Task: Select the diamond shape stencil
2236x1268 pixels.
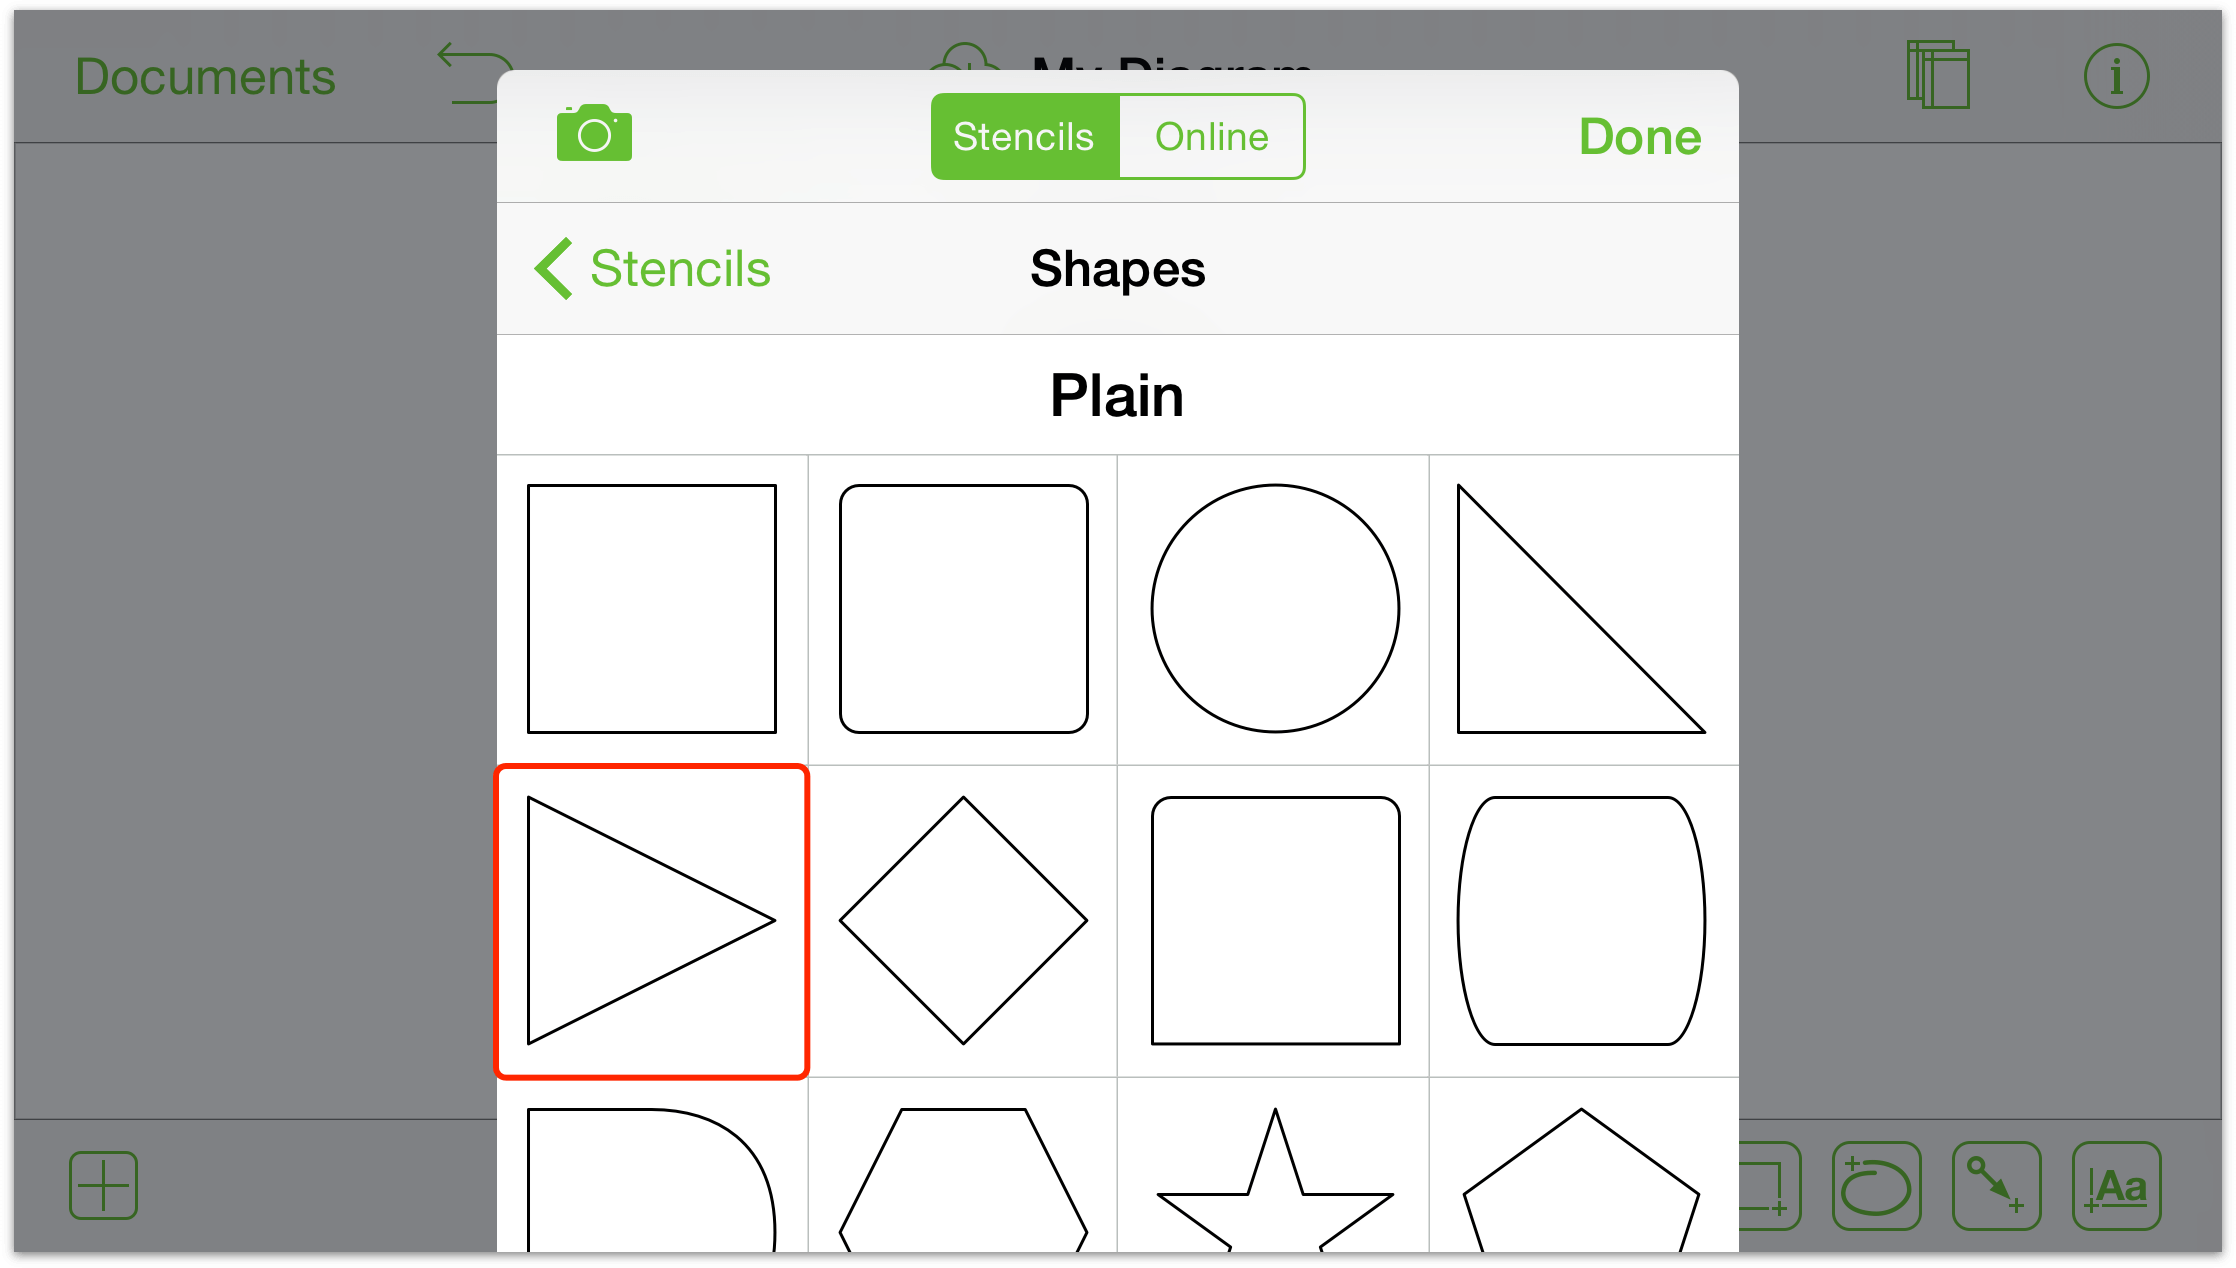Action: point(963,920)
